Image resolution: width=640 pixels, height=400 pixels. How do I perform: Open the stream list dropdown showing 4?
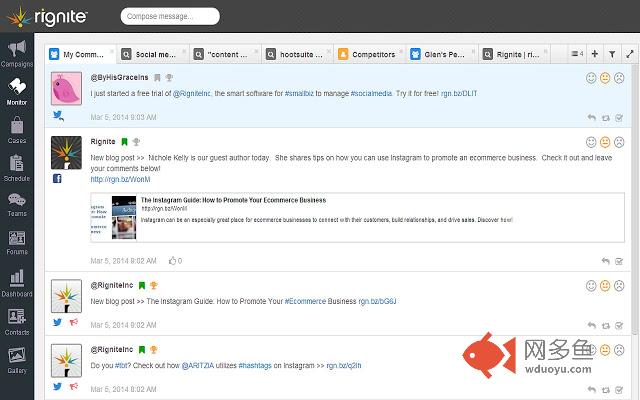click(577, 53)
